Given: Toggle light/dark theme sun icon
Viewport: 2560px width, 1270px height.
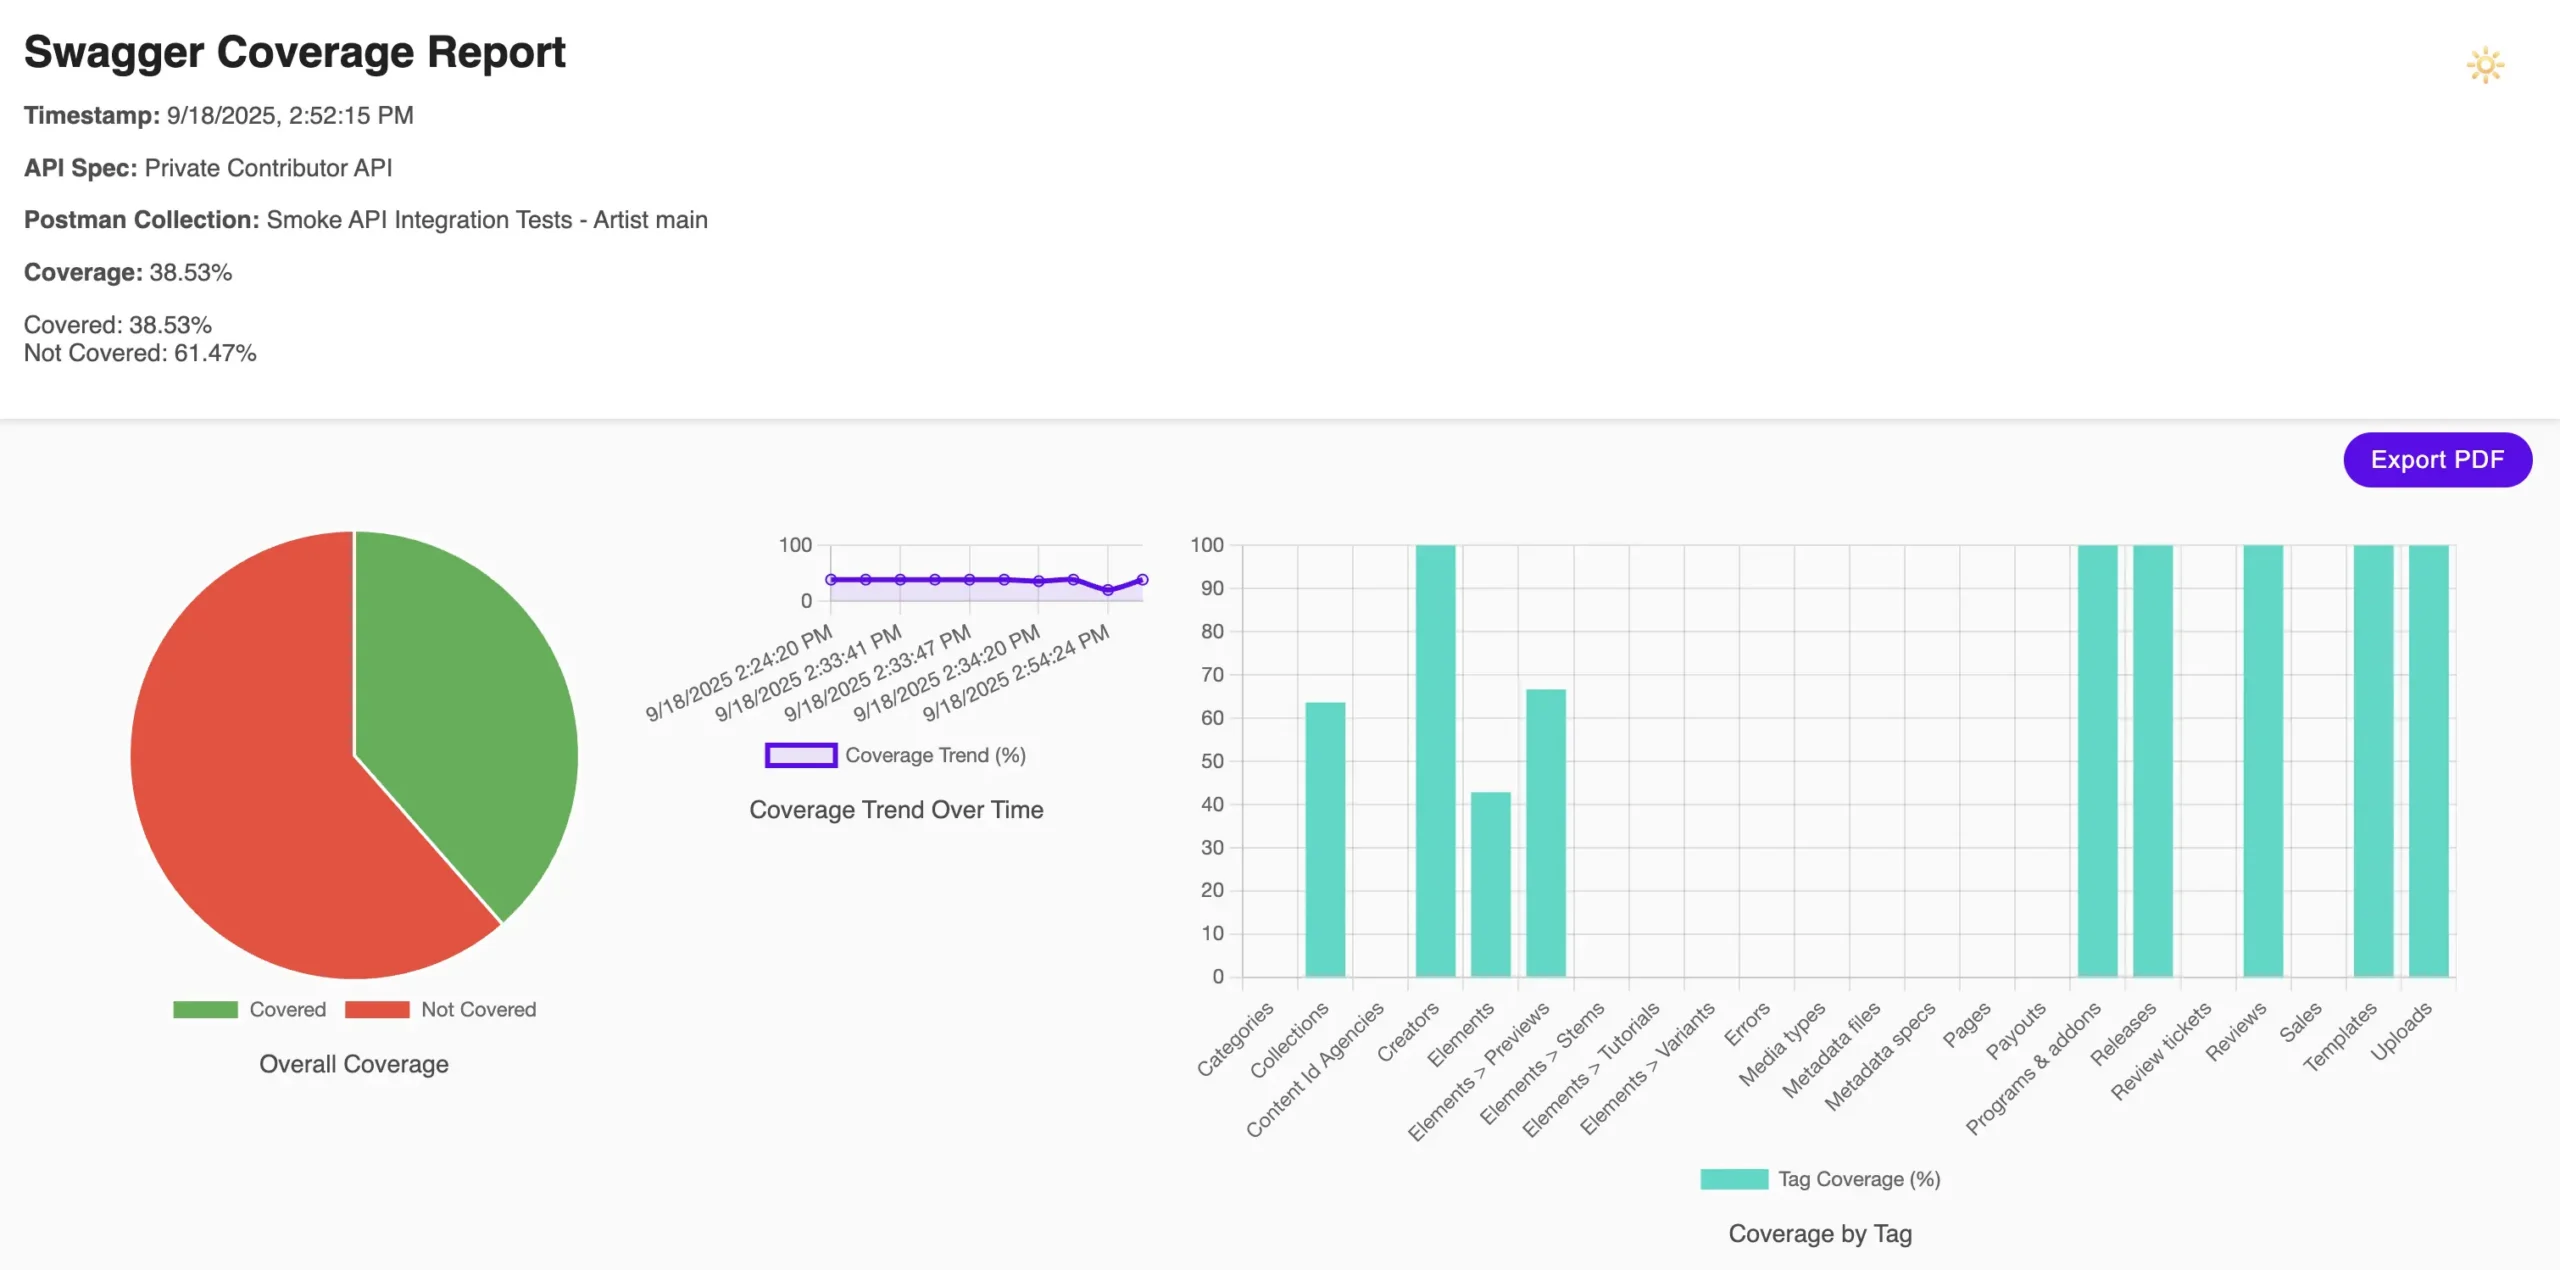Looking at the screenshot, I should point(2484,66).
